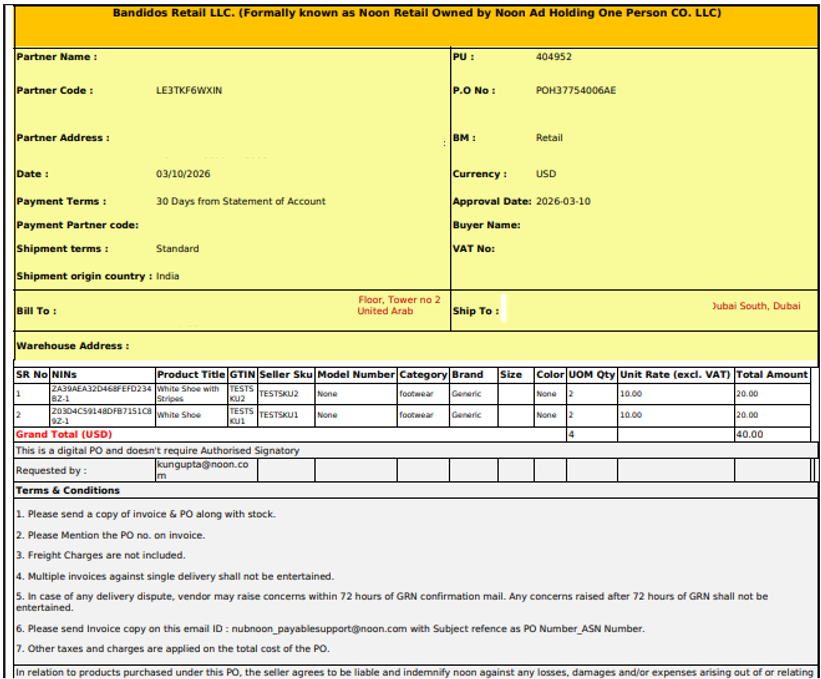Viewport: 821px width, 679px height.
Task: Select the approval date 2026-03-10
Action: click(563, 201)
